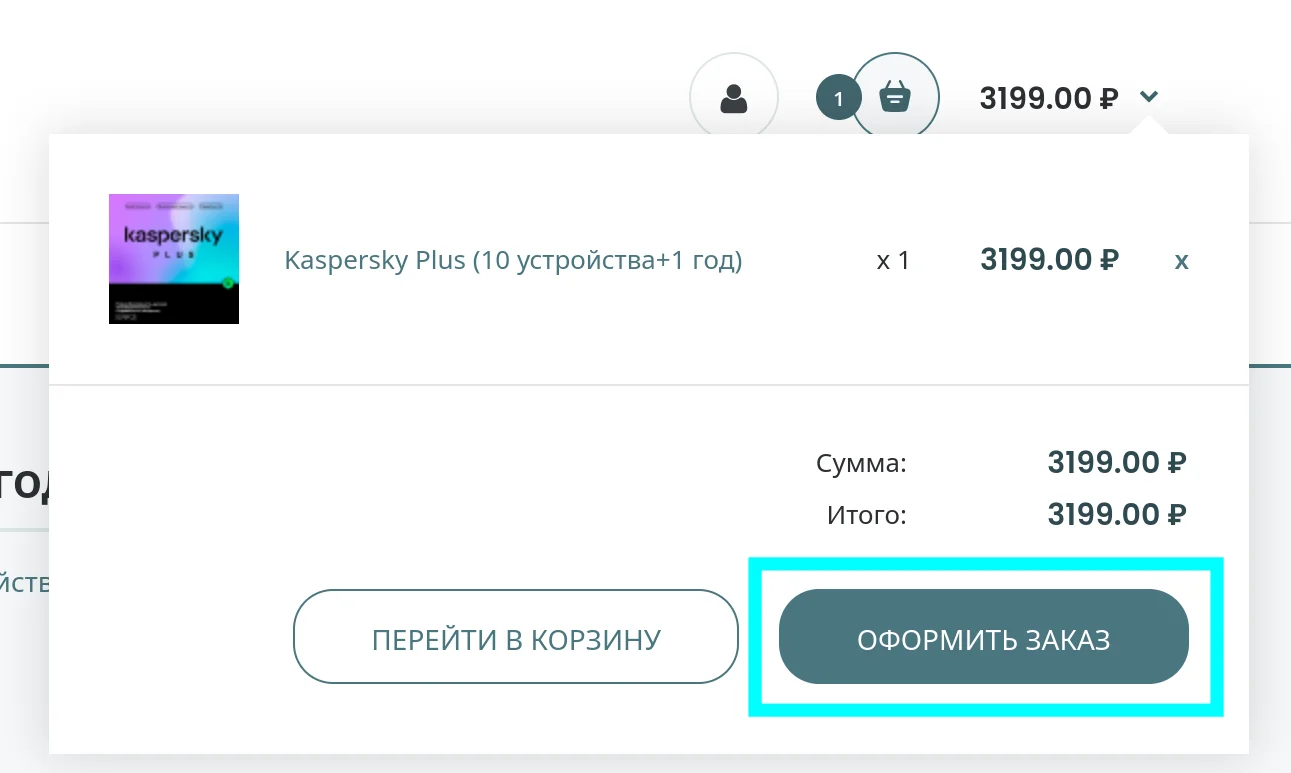The image size is (1291, 773).
Task: Open the Kaspersky Plus product thumbnail
Action: [x=174, y=258]
